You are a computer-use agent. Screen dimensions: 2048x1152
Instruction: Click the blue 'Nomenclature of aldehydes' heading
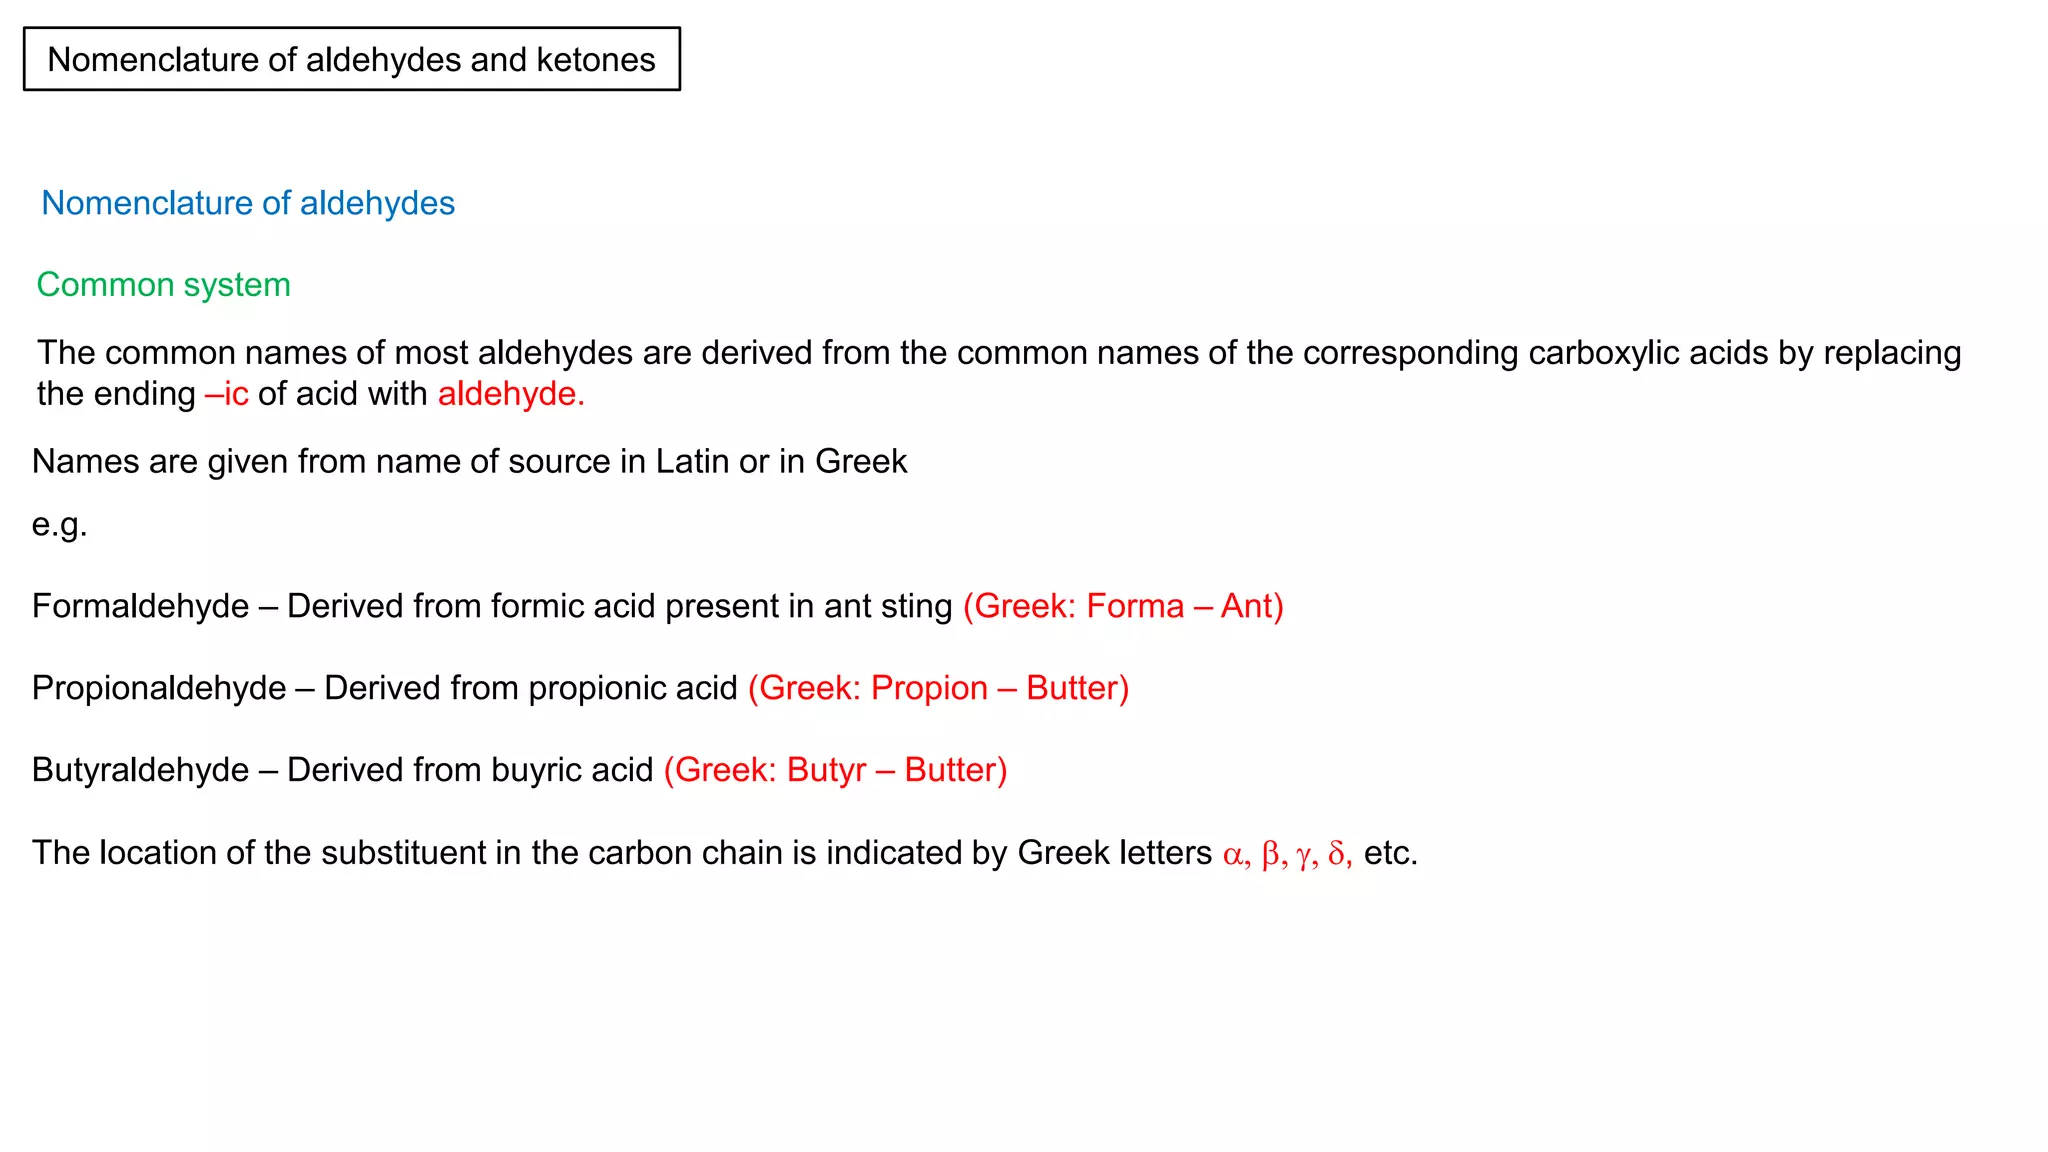coord(248,203)
